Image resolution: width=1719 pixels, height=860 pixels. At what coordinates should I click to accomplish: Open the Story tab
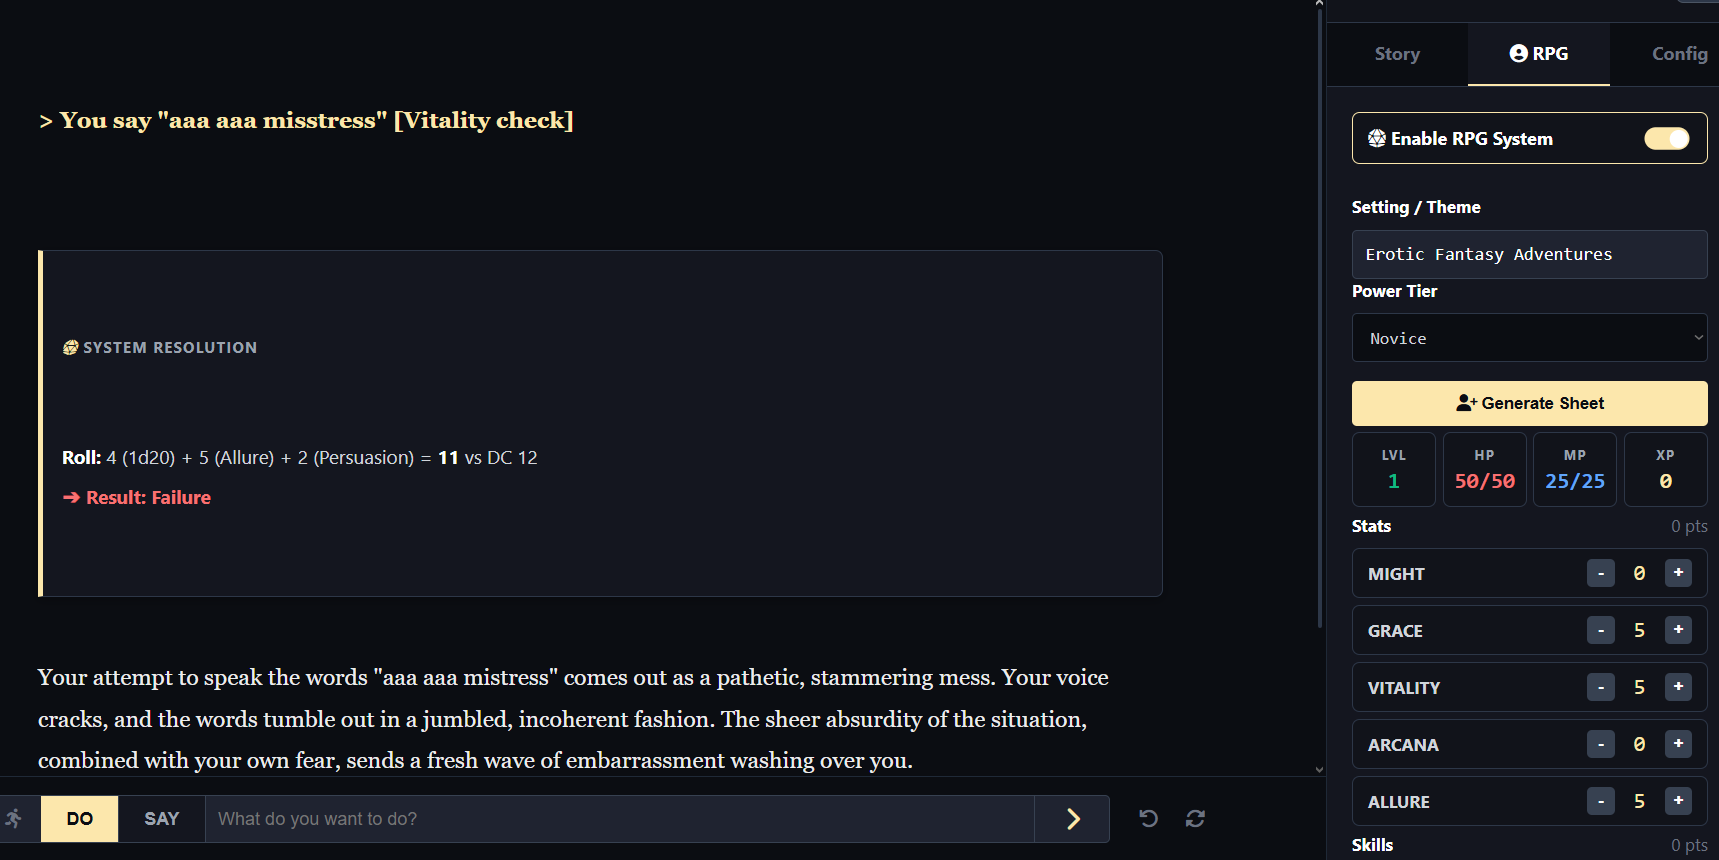(1397, 54)
